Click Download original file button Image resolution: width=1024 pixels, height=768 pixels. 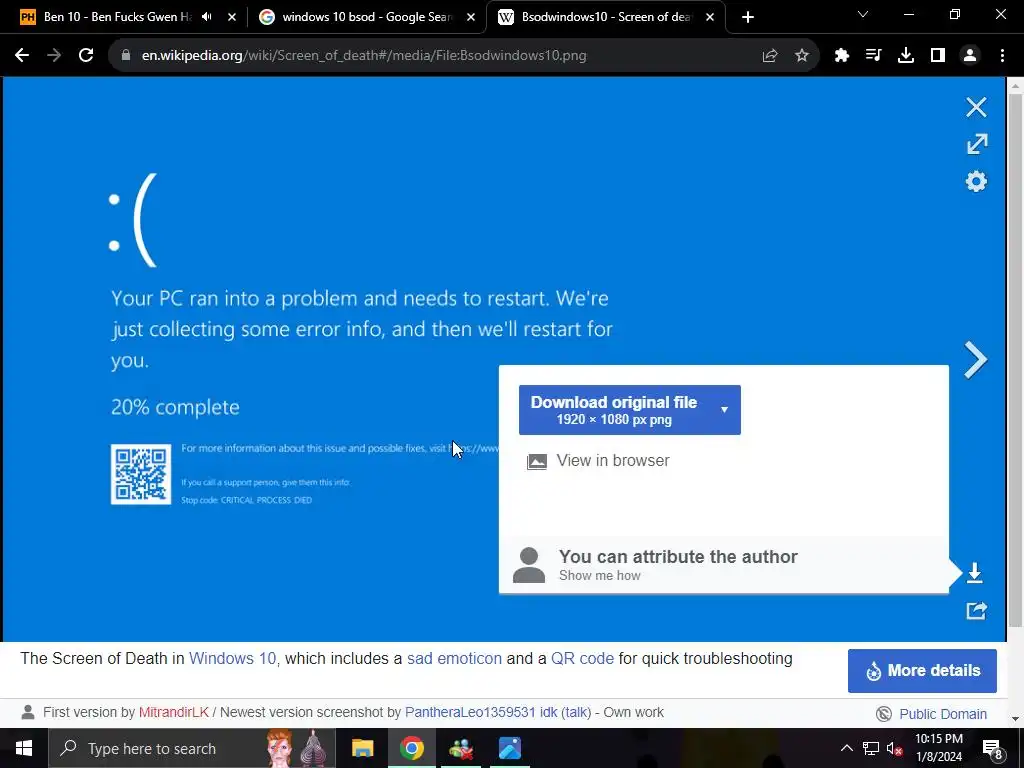pyautogui.click(x=614, y=409)
